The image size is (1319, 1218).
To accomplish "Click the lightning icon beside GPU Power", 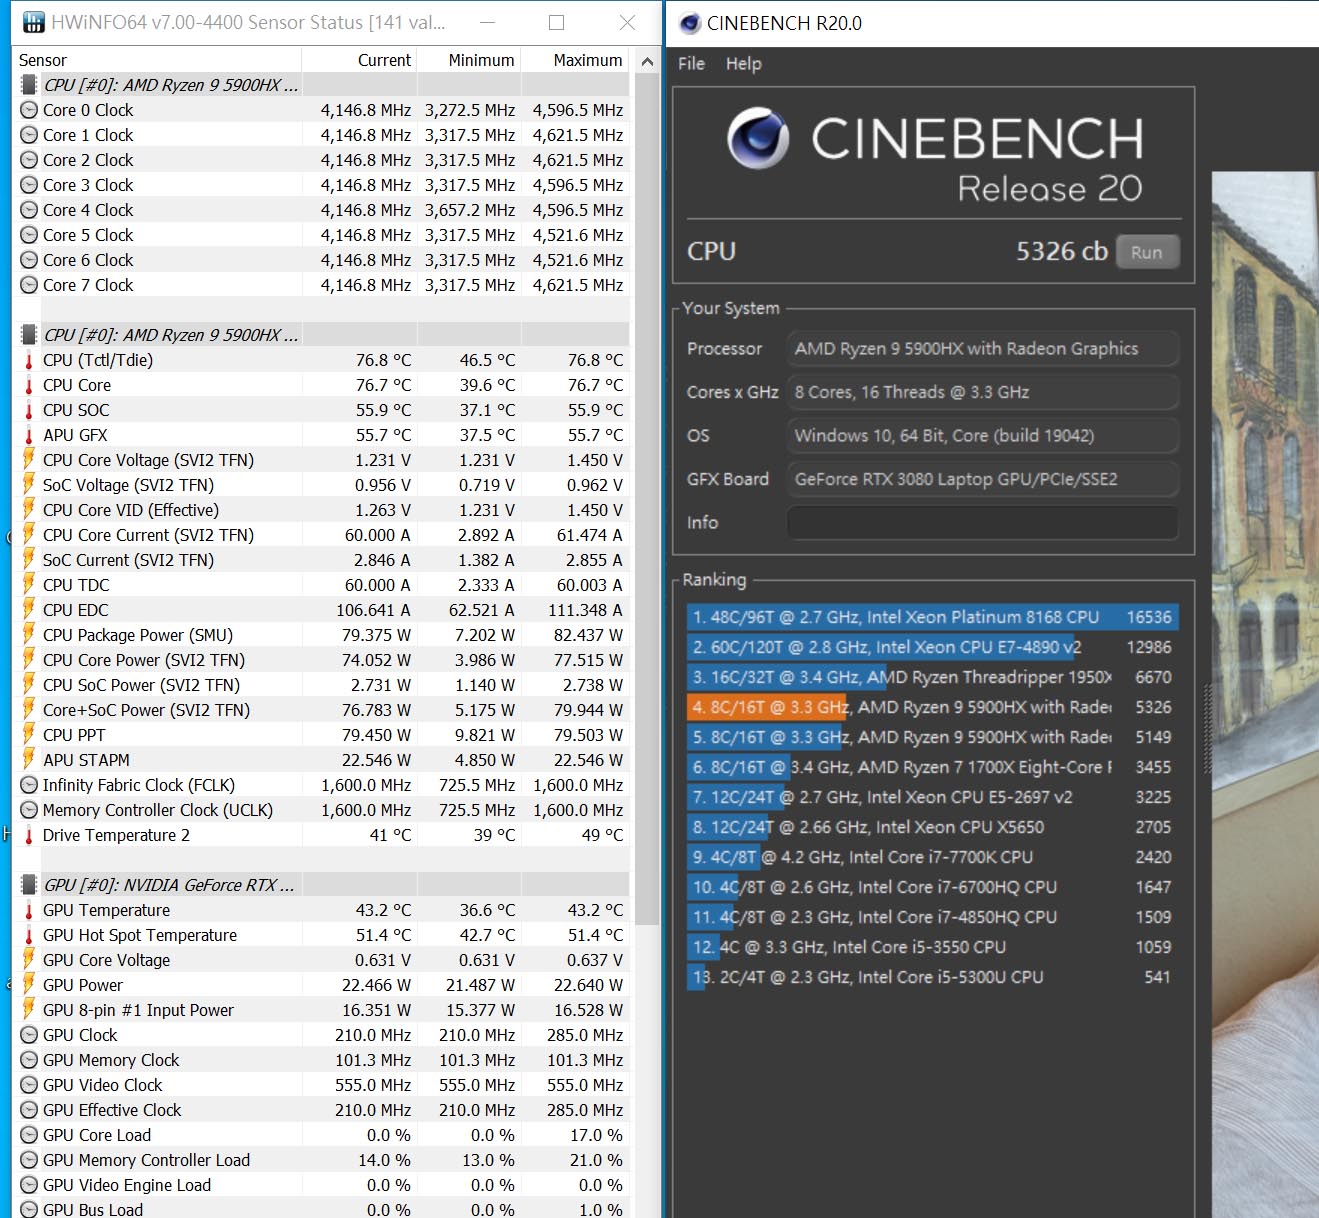I will [29, 985].
